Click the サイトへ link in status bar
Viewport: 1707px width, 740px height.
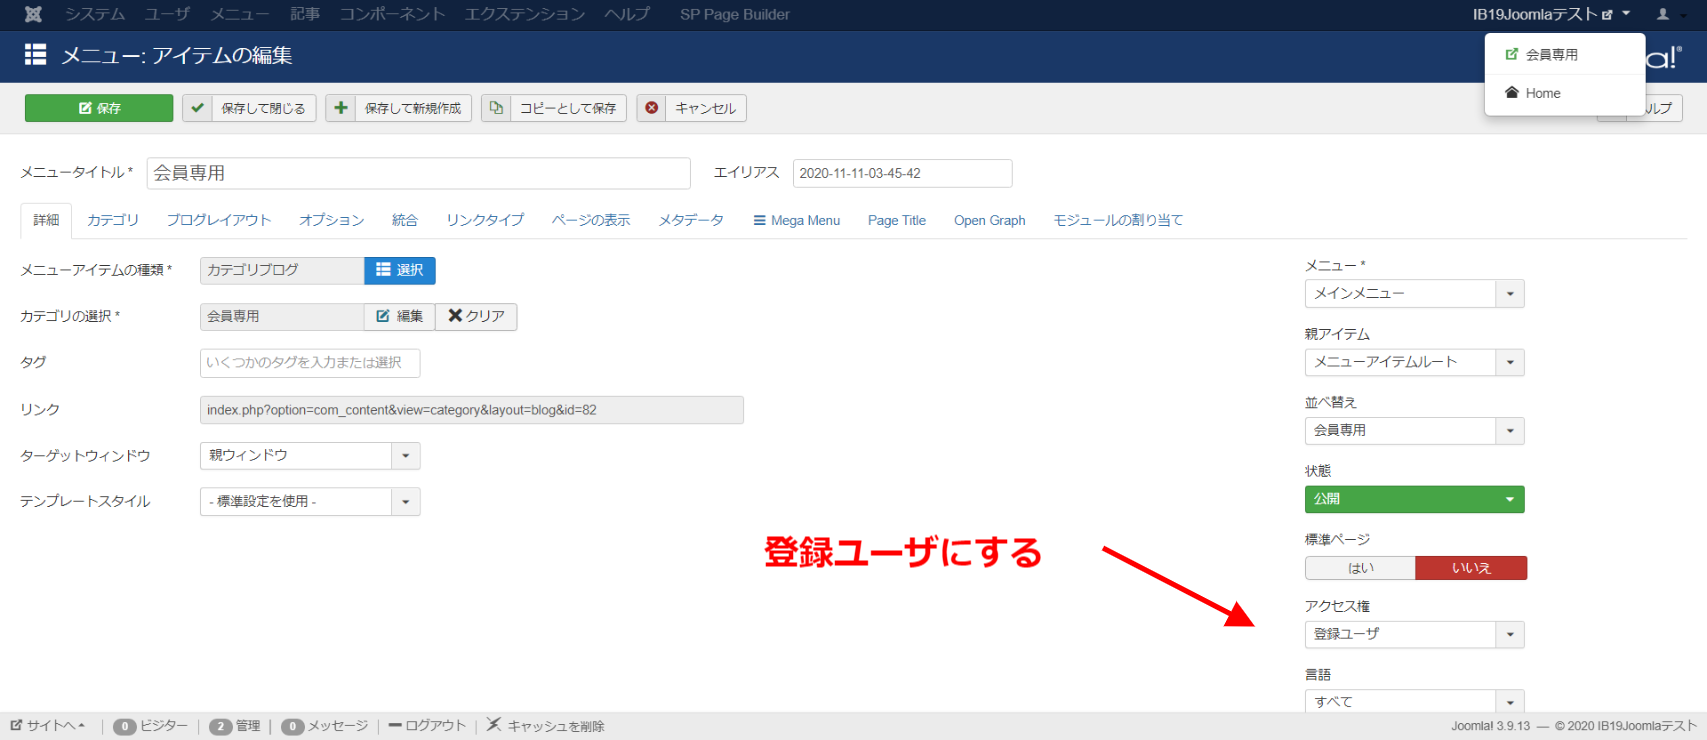coord(49,726)
